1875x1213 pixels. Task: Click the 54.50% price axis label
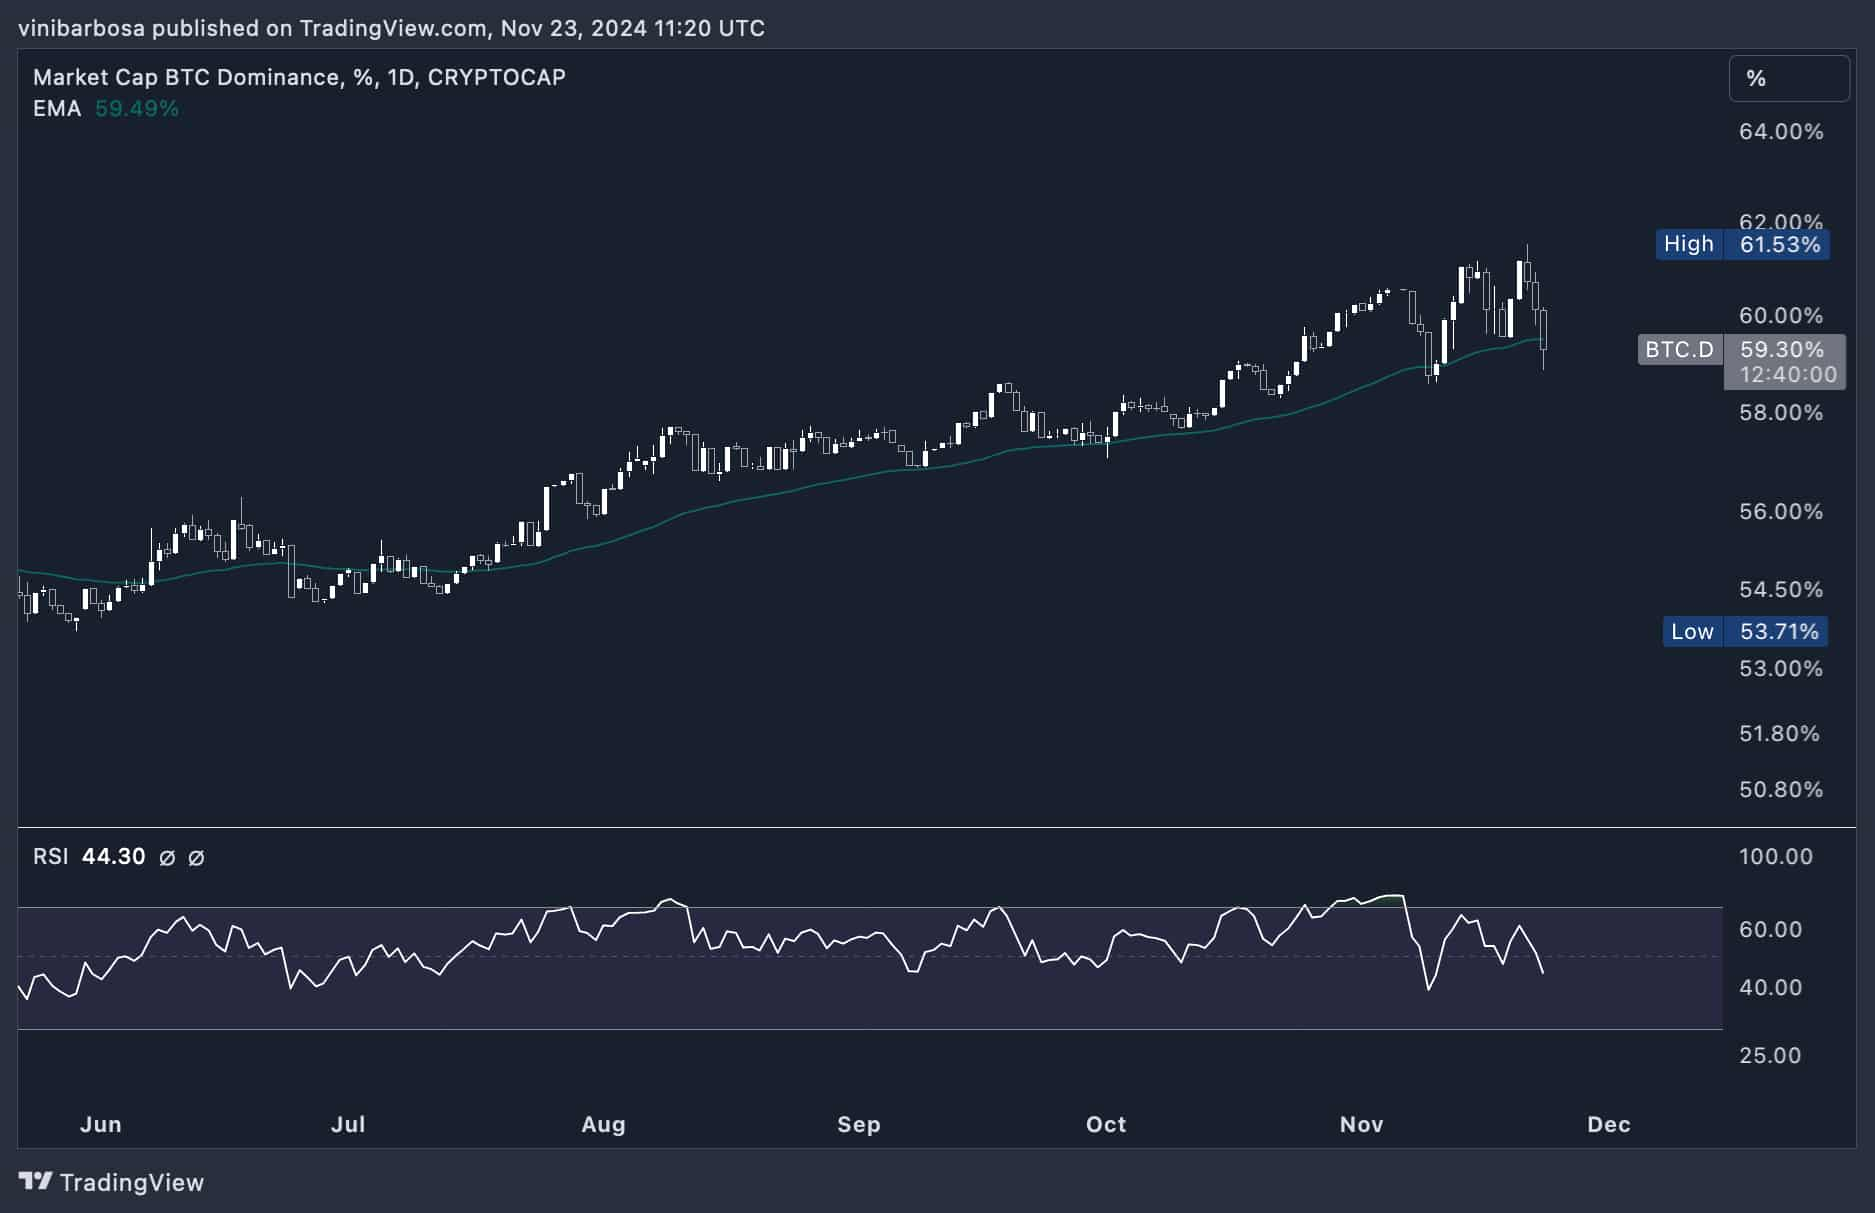click(1781, 590)
